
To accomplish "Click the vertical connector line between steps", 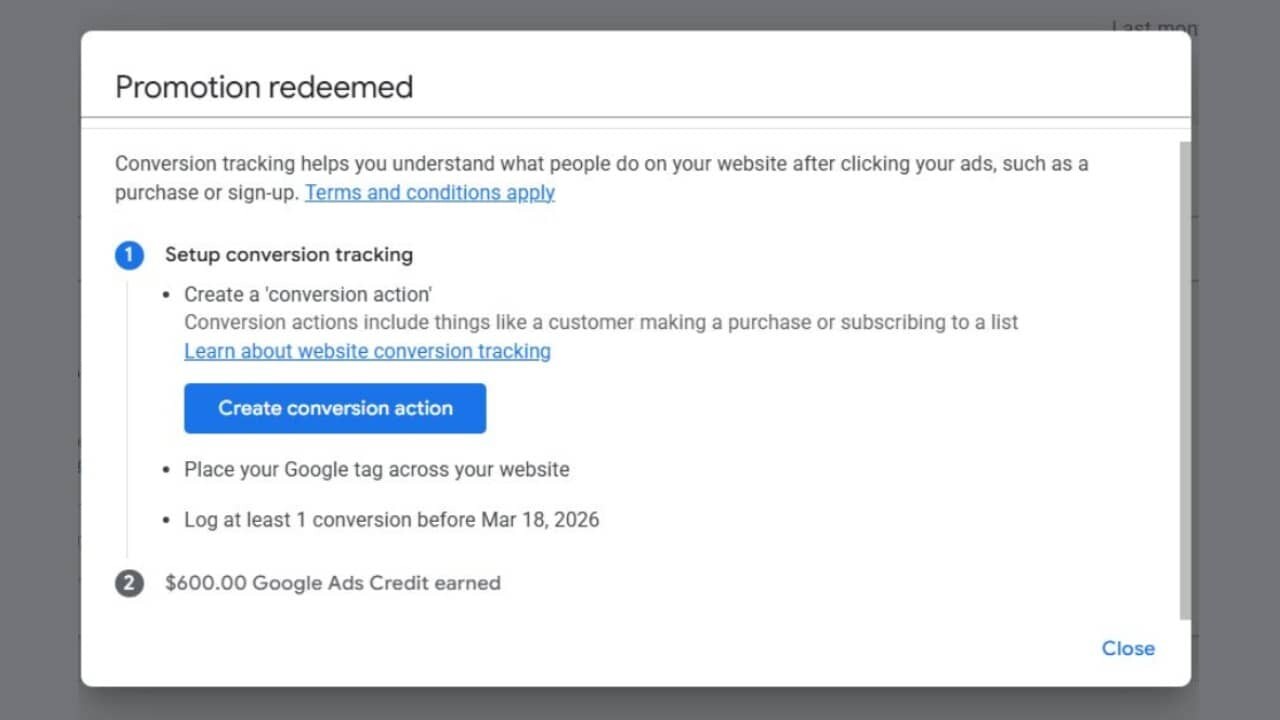I will point(127,420).
